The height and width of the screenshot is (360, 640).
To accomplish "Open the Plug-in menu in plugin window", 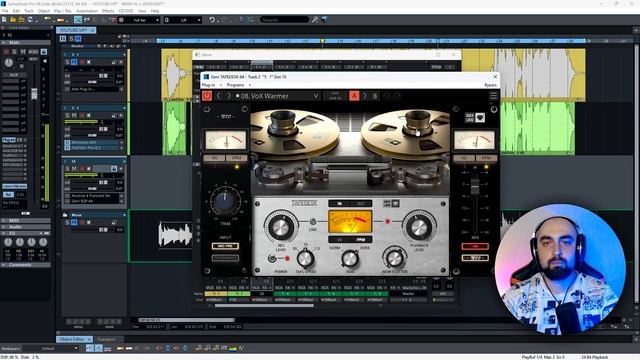I will [209, 85].
